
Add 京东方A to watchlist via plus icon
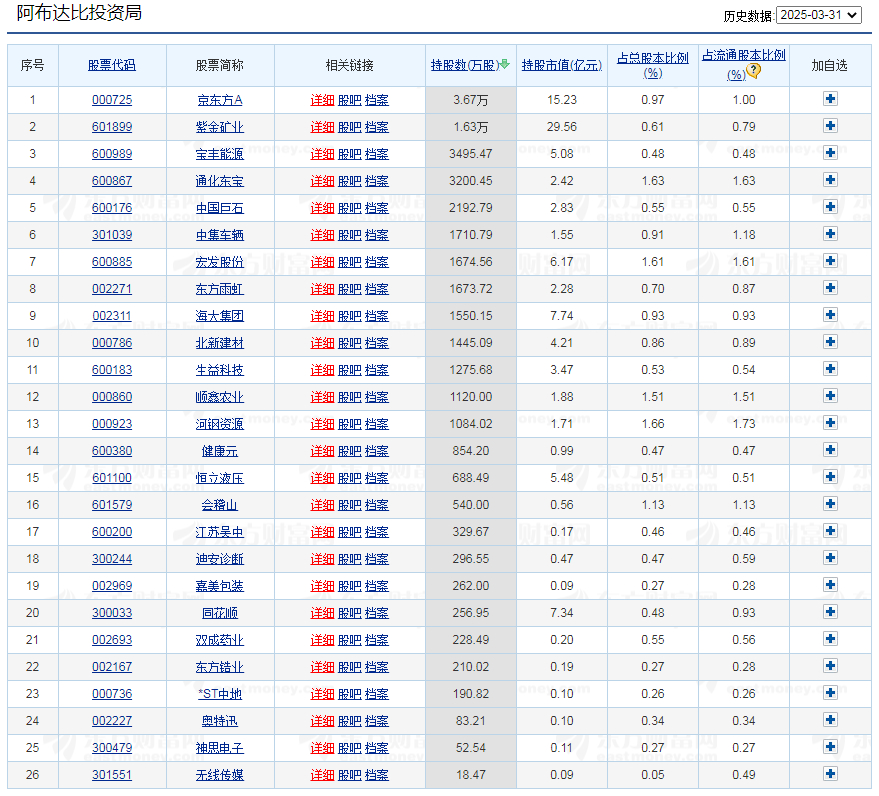click(x=830, y=100)
